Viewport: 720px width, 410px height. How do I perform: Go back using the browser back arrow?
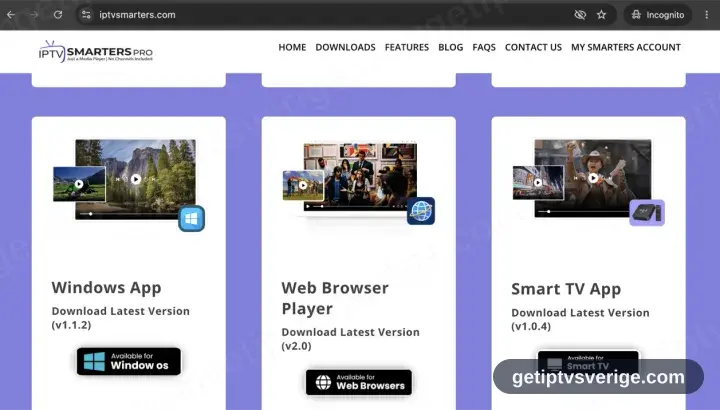click(11, 15)
